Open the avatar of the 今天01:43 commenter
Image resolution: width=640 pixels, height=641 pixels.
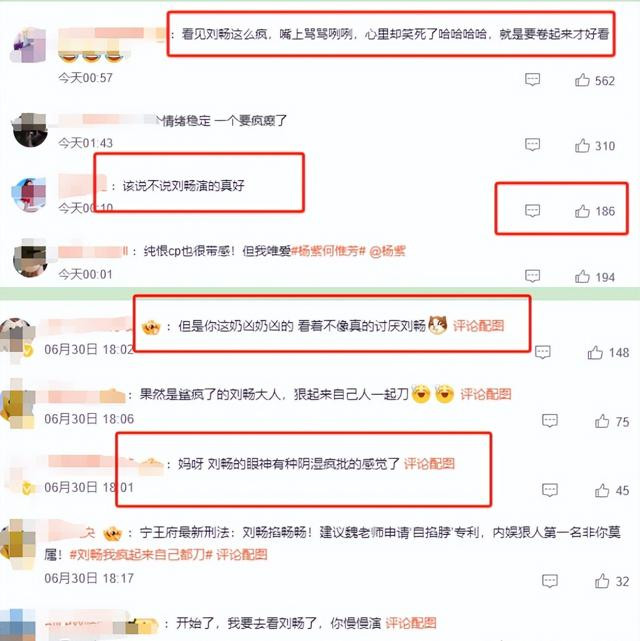(30, 130)
